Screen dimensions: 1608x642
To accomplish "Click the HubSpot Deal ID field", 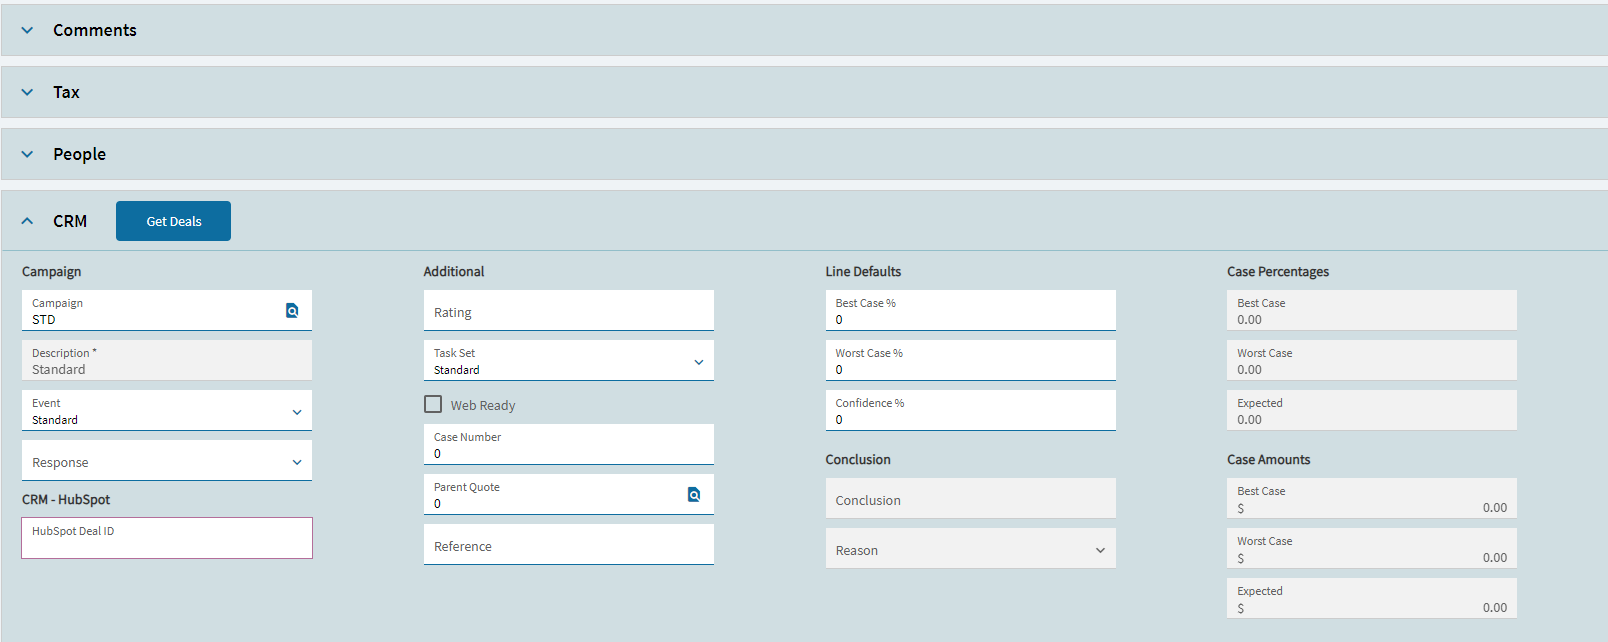I will click(x=167, y=538).
